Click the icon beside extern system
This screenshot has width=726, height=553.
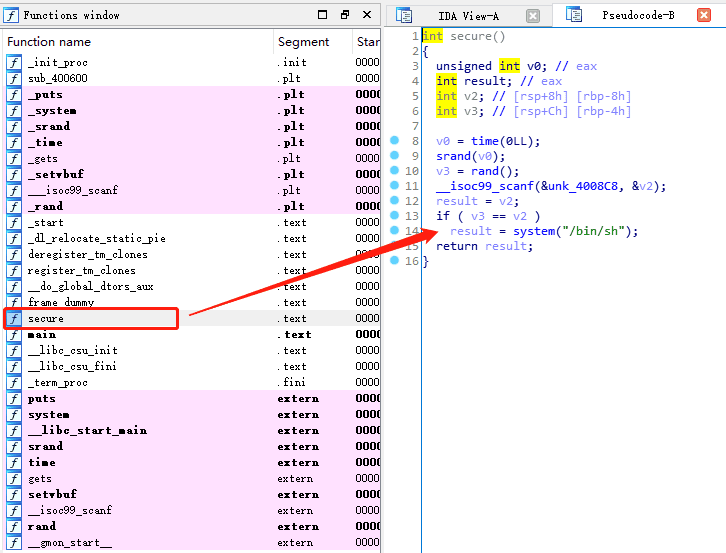pos(14,414)
